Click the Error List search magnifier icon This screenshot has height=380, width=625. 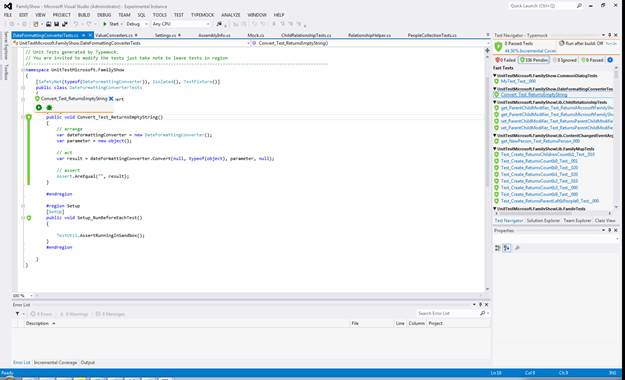(483, 313)
